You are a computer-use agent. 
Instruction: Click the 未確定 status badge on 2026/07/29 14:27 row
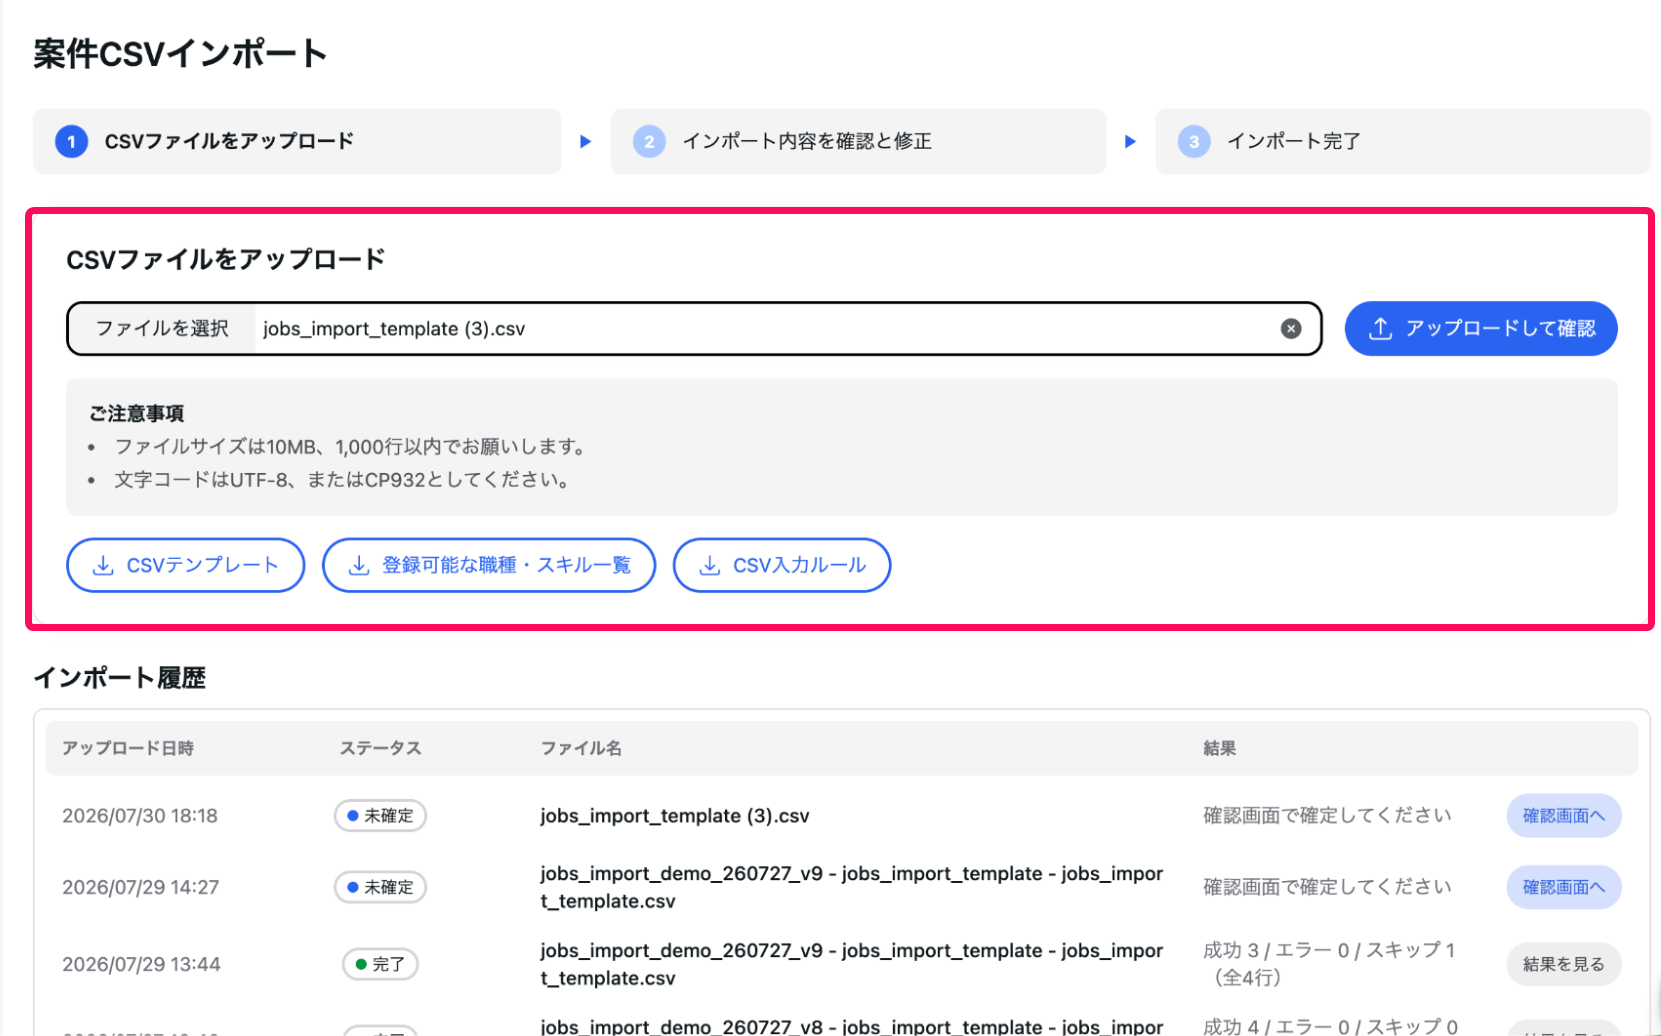tap(380, 887)
